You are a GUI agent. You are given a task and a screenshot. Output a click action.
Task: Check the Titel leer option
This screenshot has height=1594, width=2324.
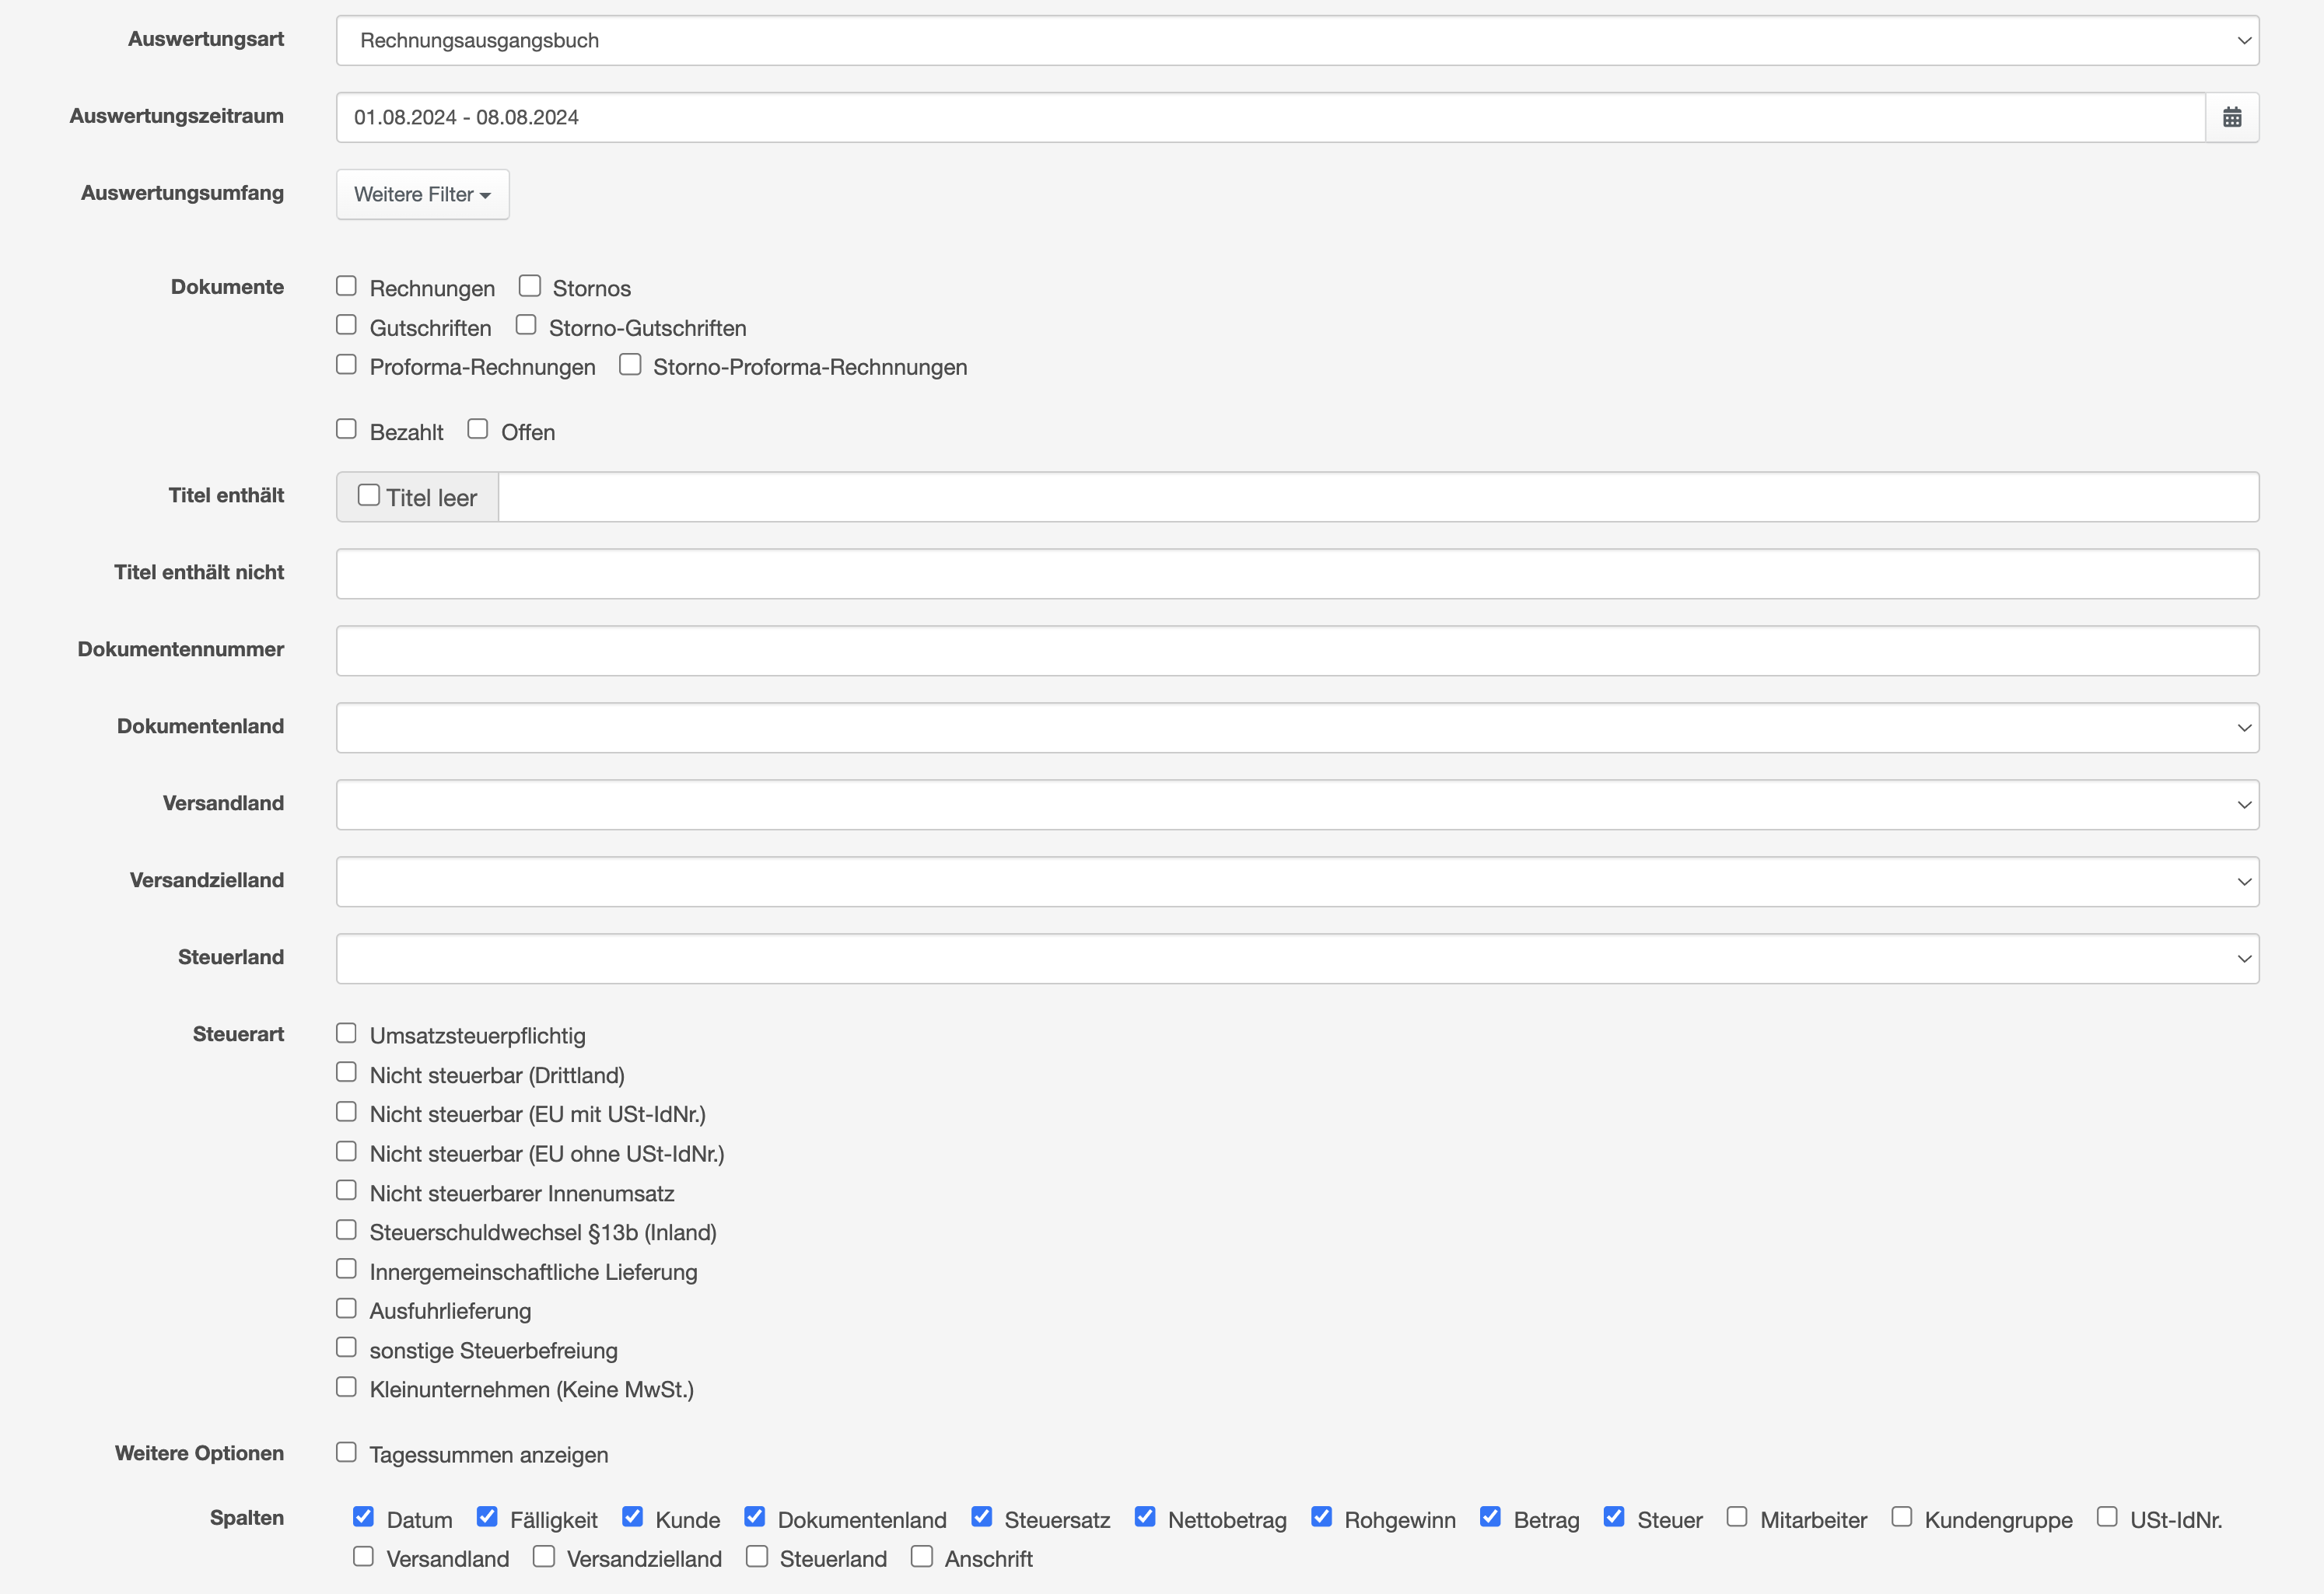pyautogui.click(x=369, y=495)
